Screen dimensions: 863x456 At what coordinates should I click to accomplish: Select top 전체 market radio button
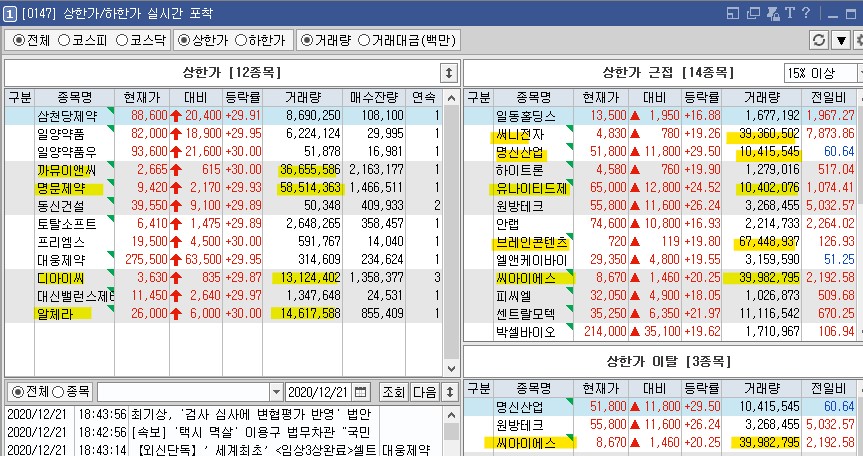(x=19, y=40)
